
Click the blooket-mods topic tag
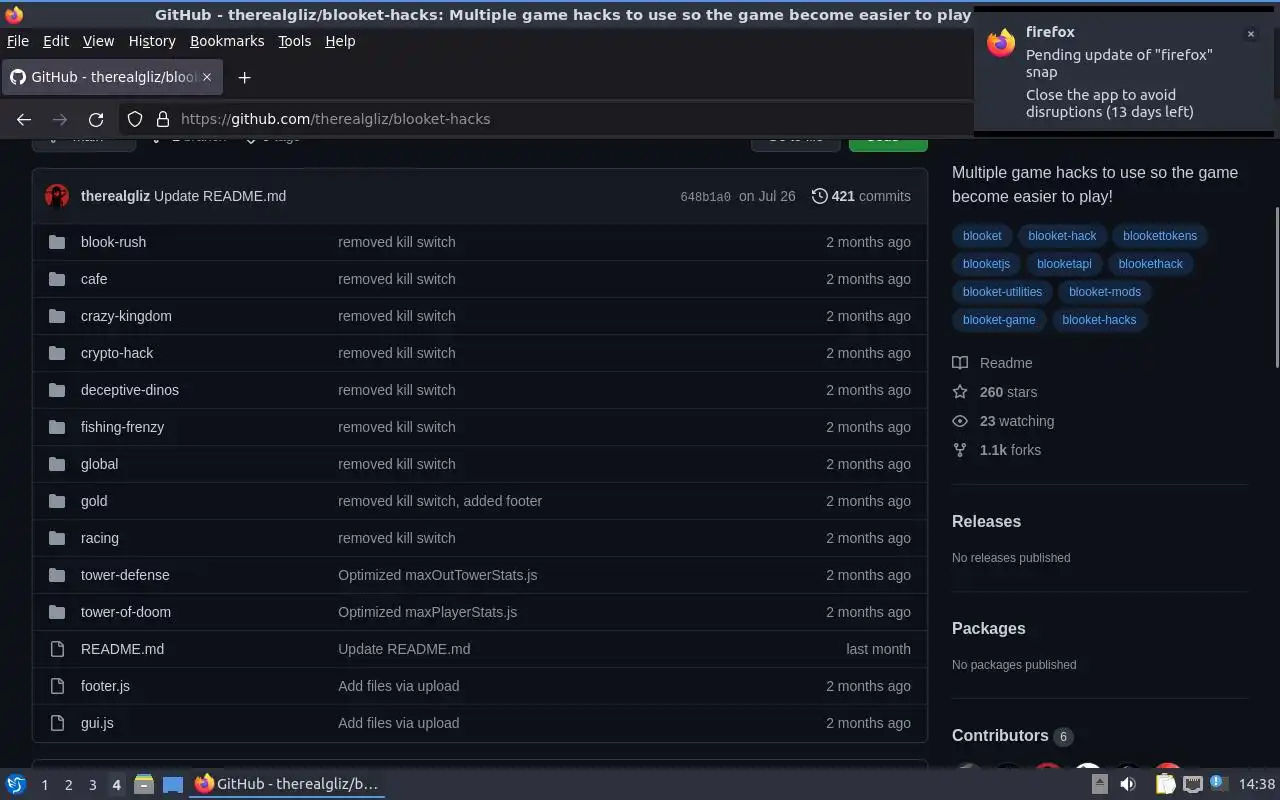point(1104,292)
